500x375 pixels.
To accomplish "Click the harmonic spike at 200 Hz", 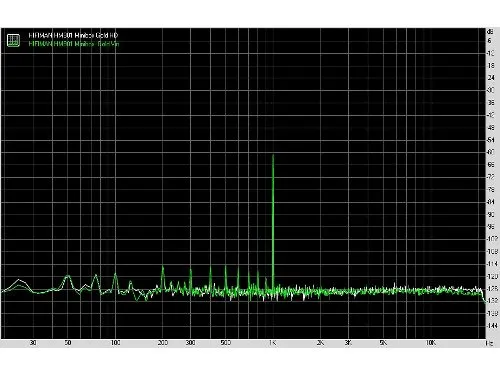I will point(163,268).
